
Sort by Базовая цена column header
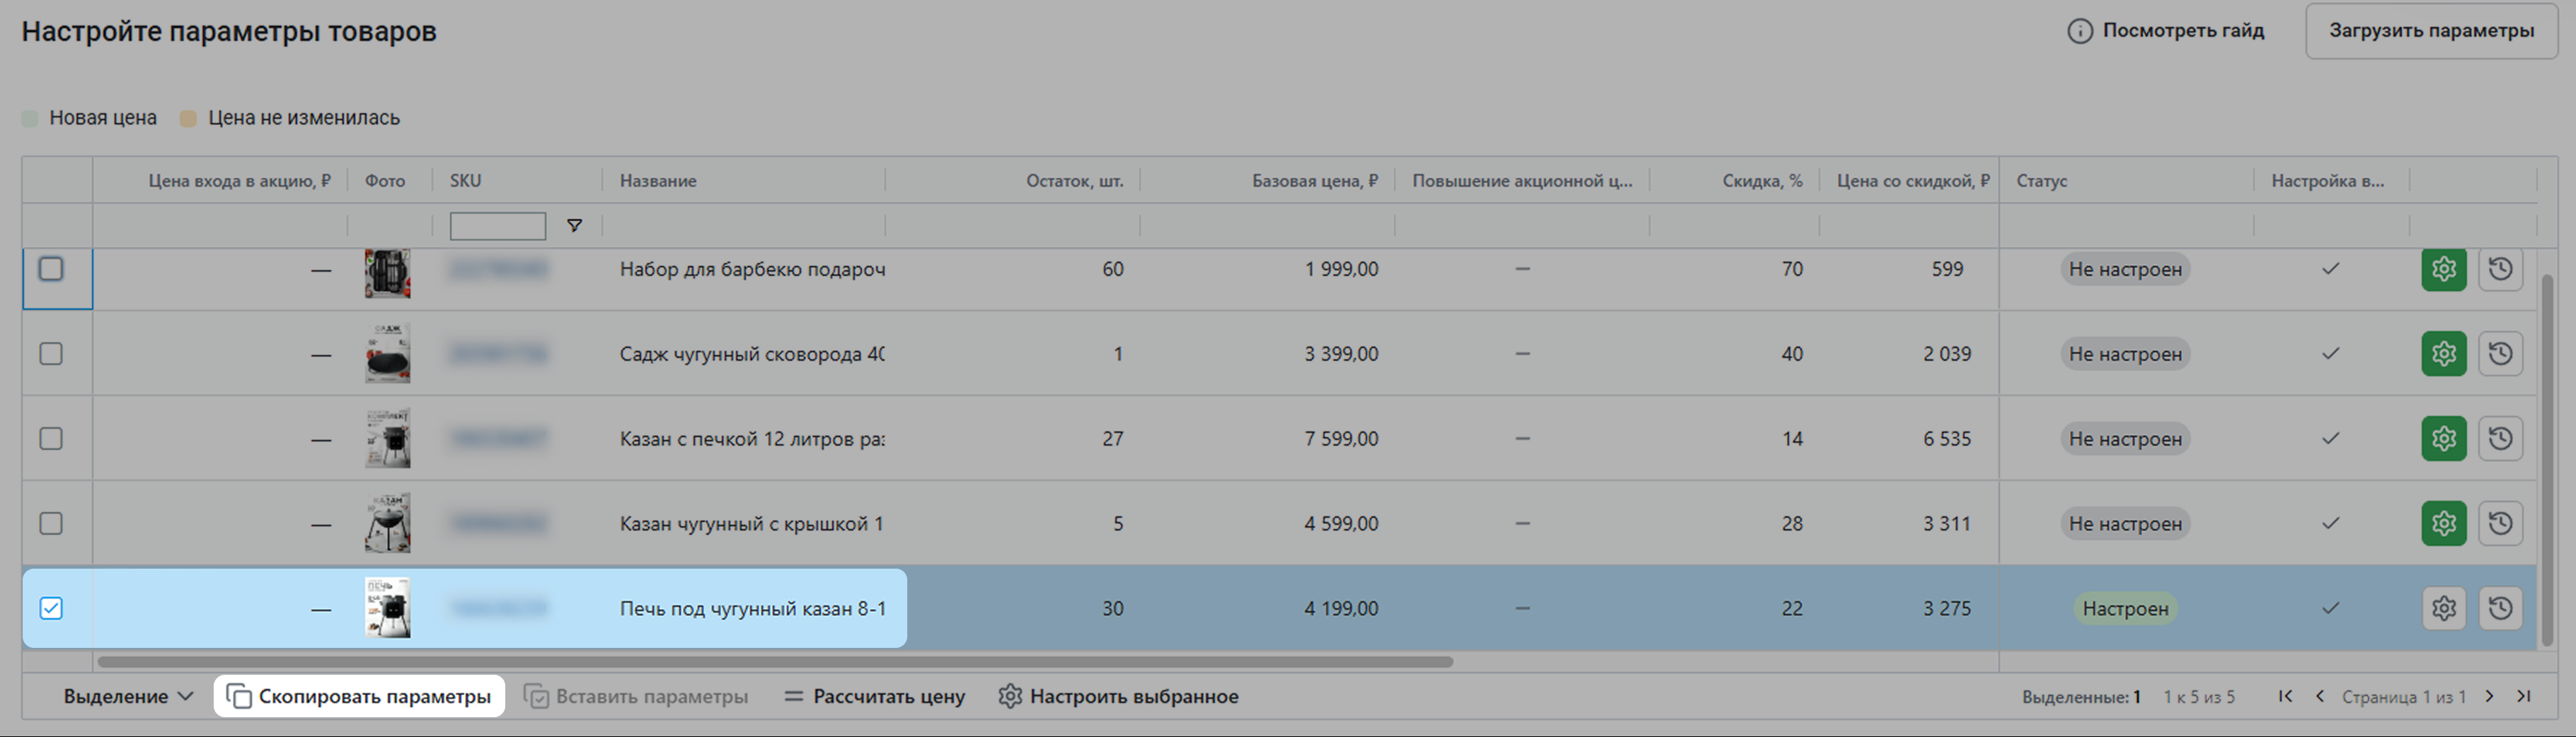(1313, 181)
